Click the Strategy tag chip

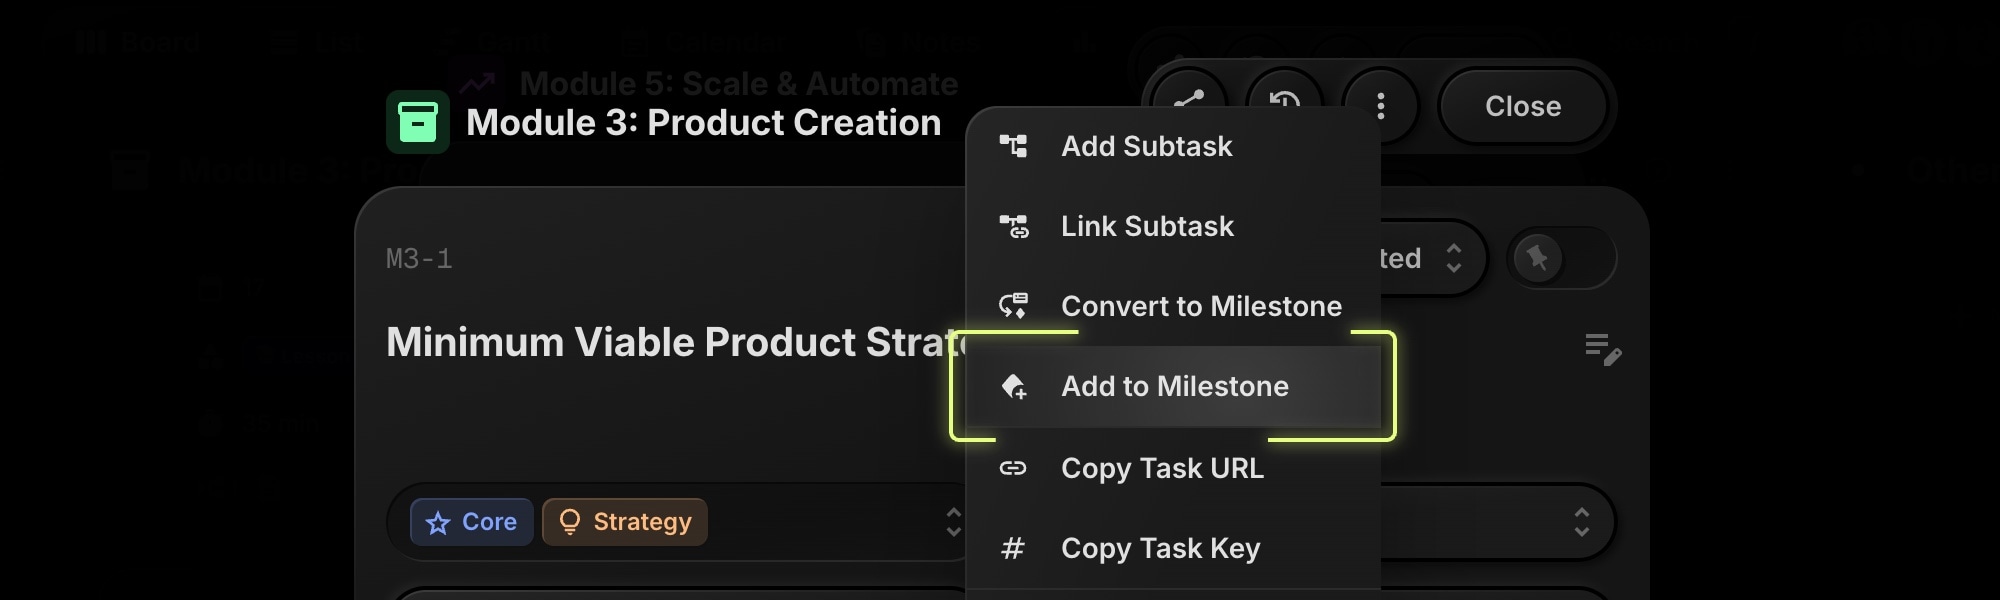click(x=624, y=522)
